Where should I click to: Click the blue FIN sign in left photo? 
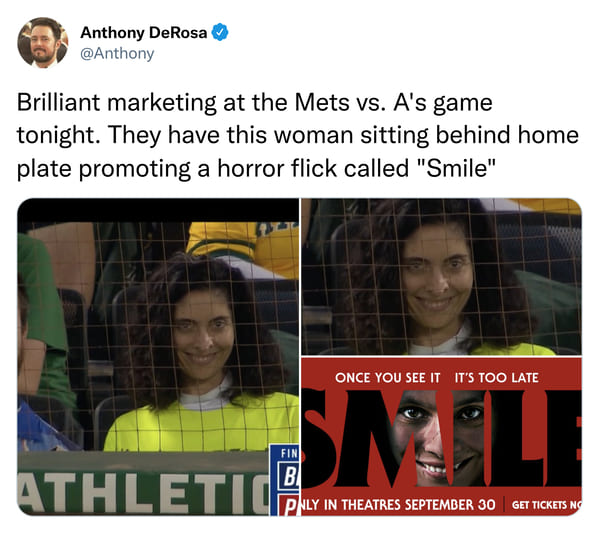[x=285, y=480]
